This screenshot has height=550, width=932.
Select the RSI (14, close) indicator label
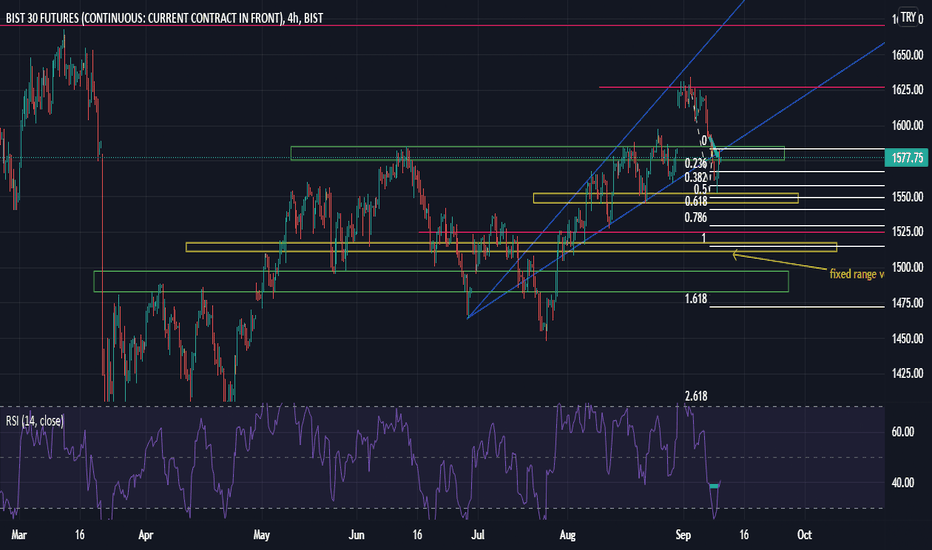pos(34,421)
